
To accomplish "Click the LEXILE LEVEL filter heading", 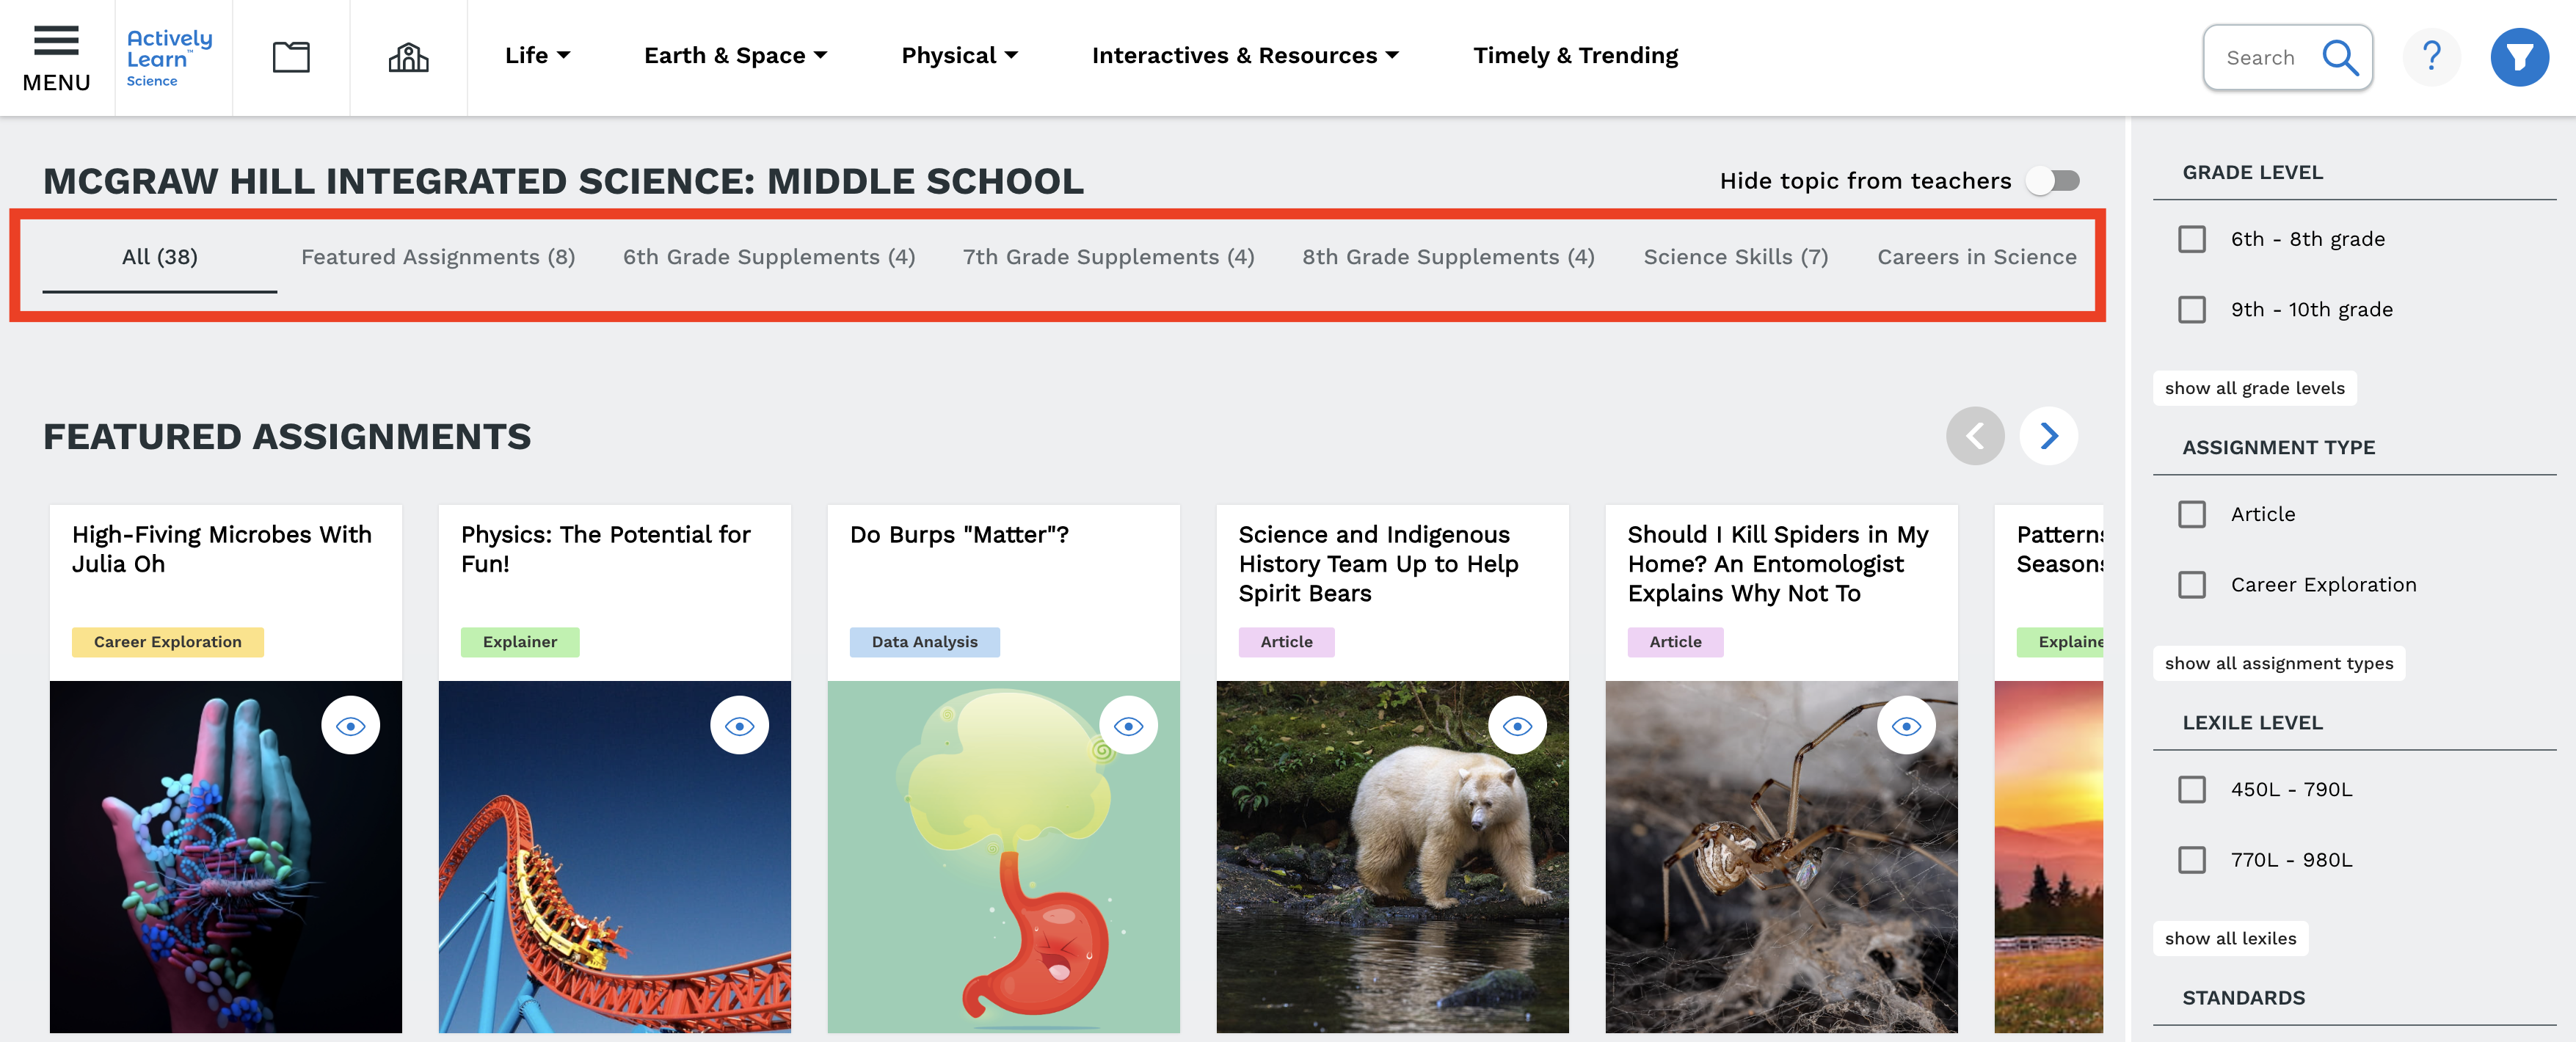I will pyautogui.click(x=2252, y=722).
